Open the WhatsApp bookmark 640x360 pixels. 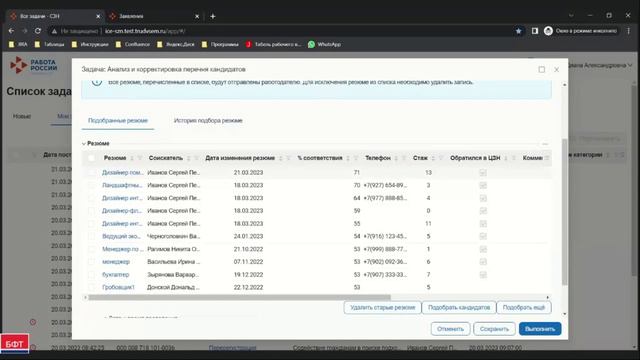pyautogui.click(x=324, y=44)
